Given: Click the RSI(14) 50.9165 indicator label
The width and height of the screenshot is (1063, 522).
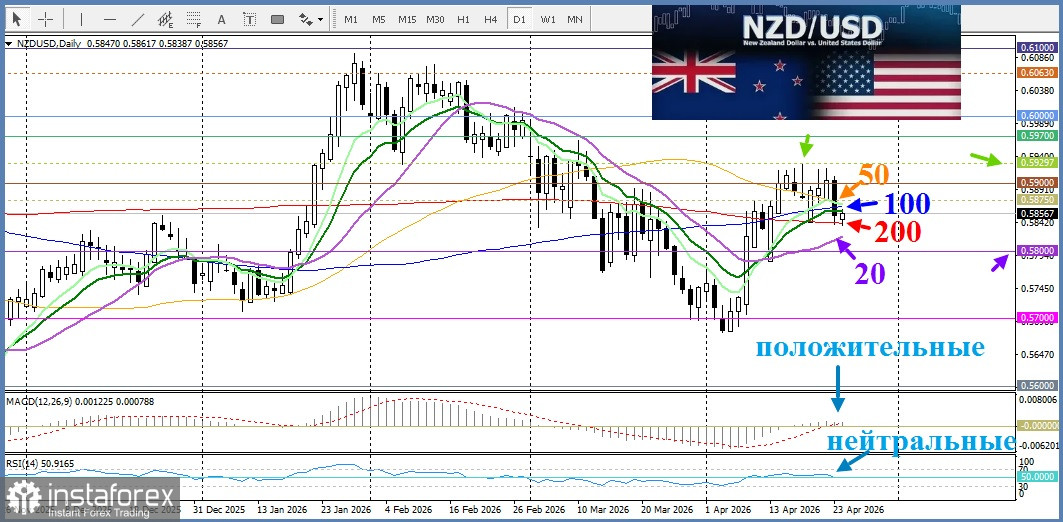Looking at the screenshot, I should click(40, 464).
